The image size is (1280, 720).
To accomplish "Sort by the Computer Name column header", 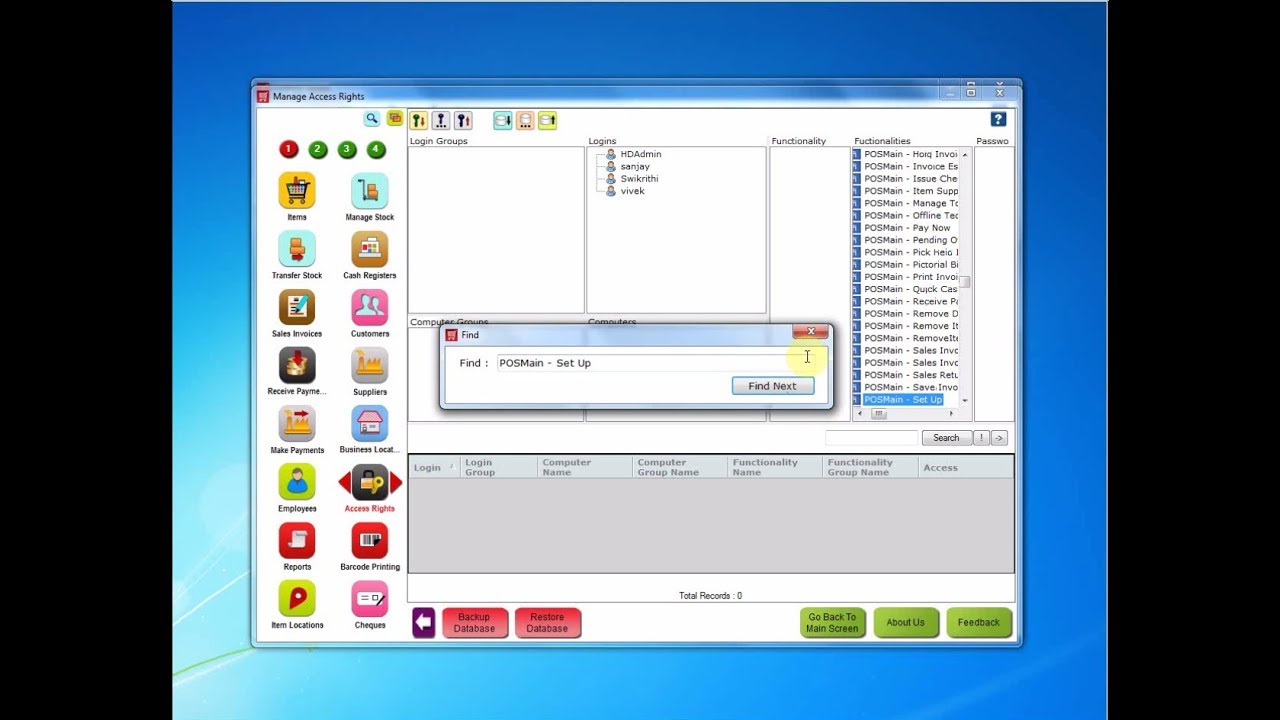I will (x=584, y=467).
